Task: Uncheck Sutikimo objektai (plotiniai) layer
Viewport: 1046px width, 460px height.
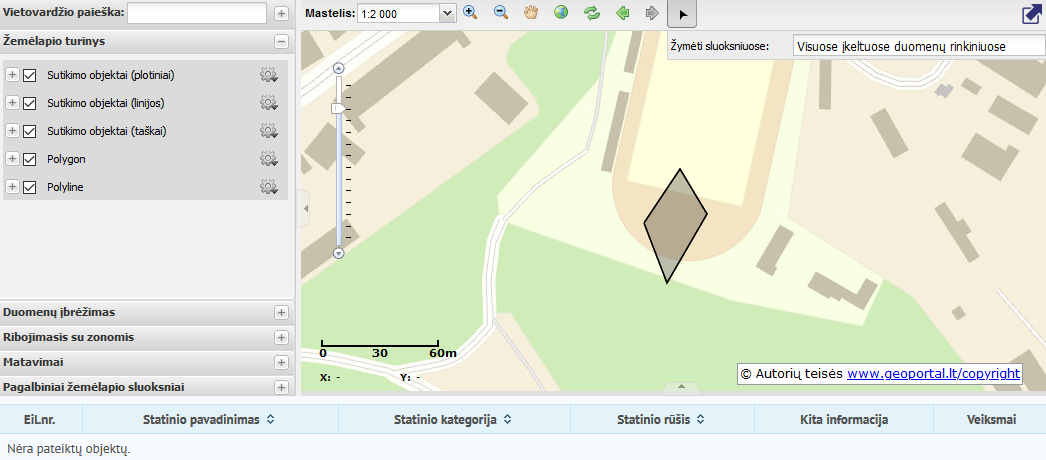Action: [x=30, y=75]
